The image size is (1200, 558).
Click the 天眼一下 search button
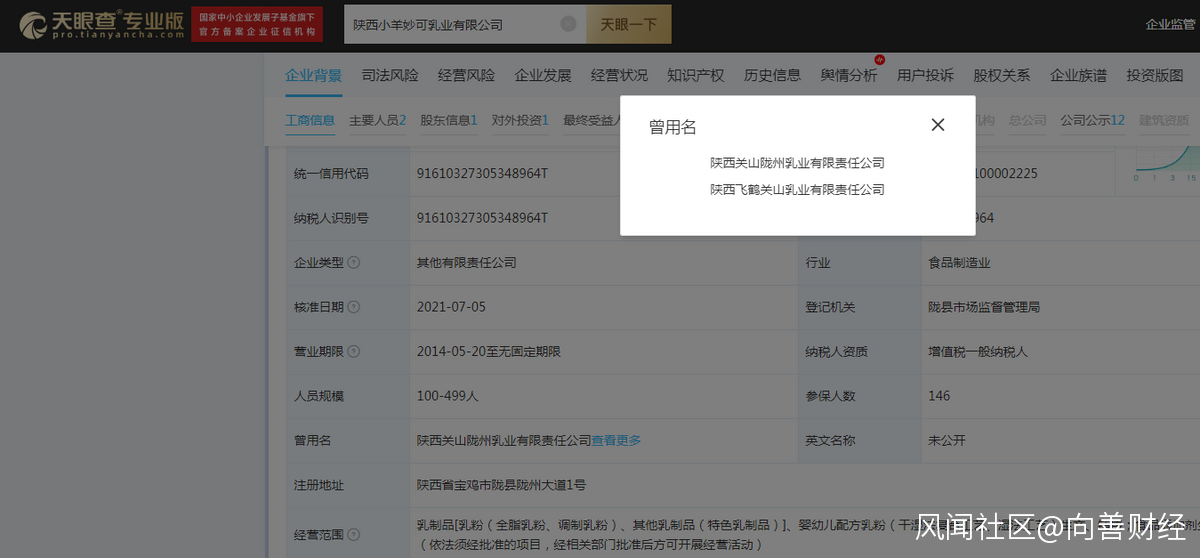628,24
